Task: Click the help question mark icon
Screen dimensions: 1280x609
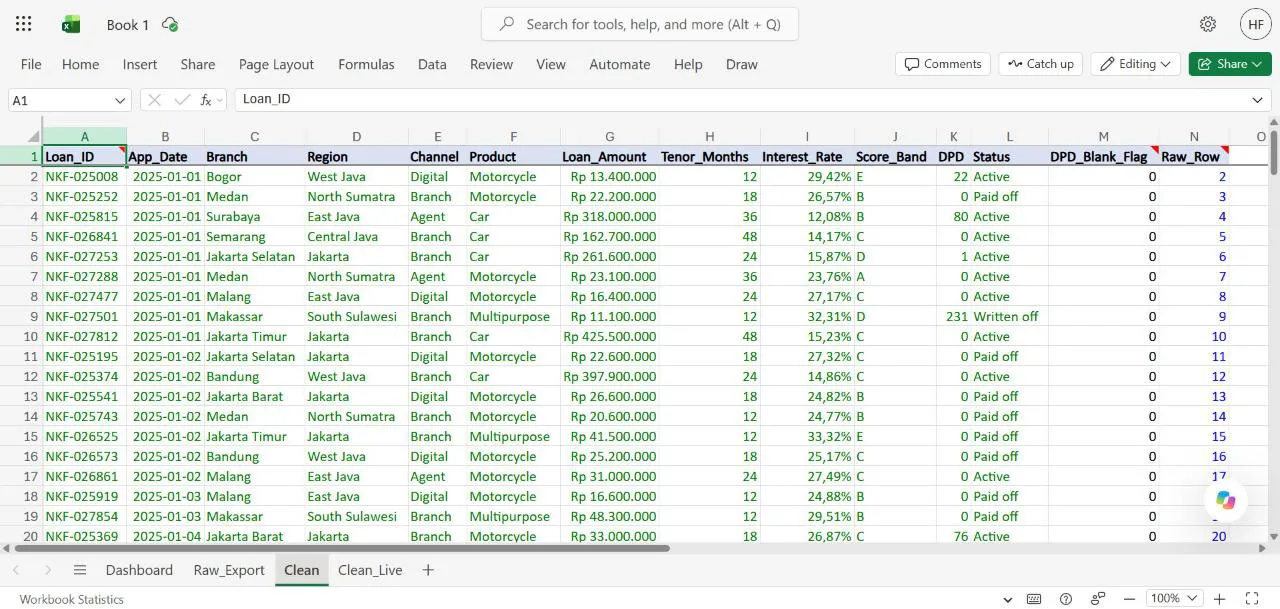Action: [x=1067, y=599]
